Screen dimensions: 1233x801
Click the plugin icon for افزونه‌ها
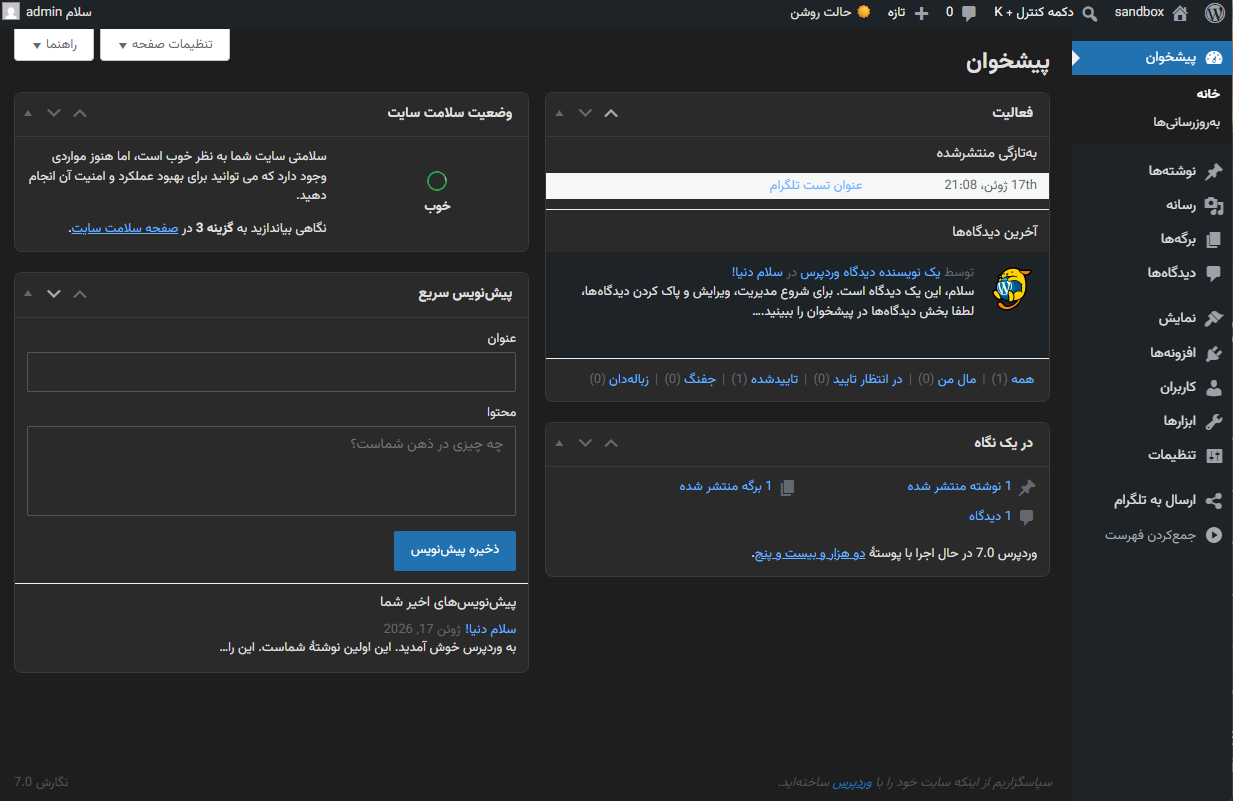(1214, 353)
